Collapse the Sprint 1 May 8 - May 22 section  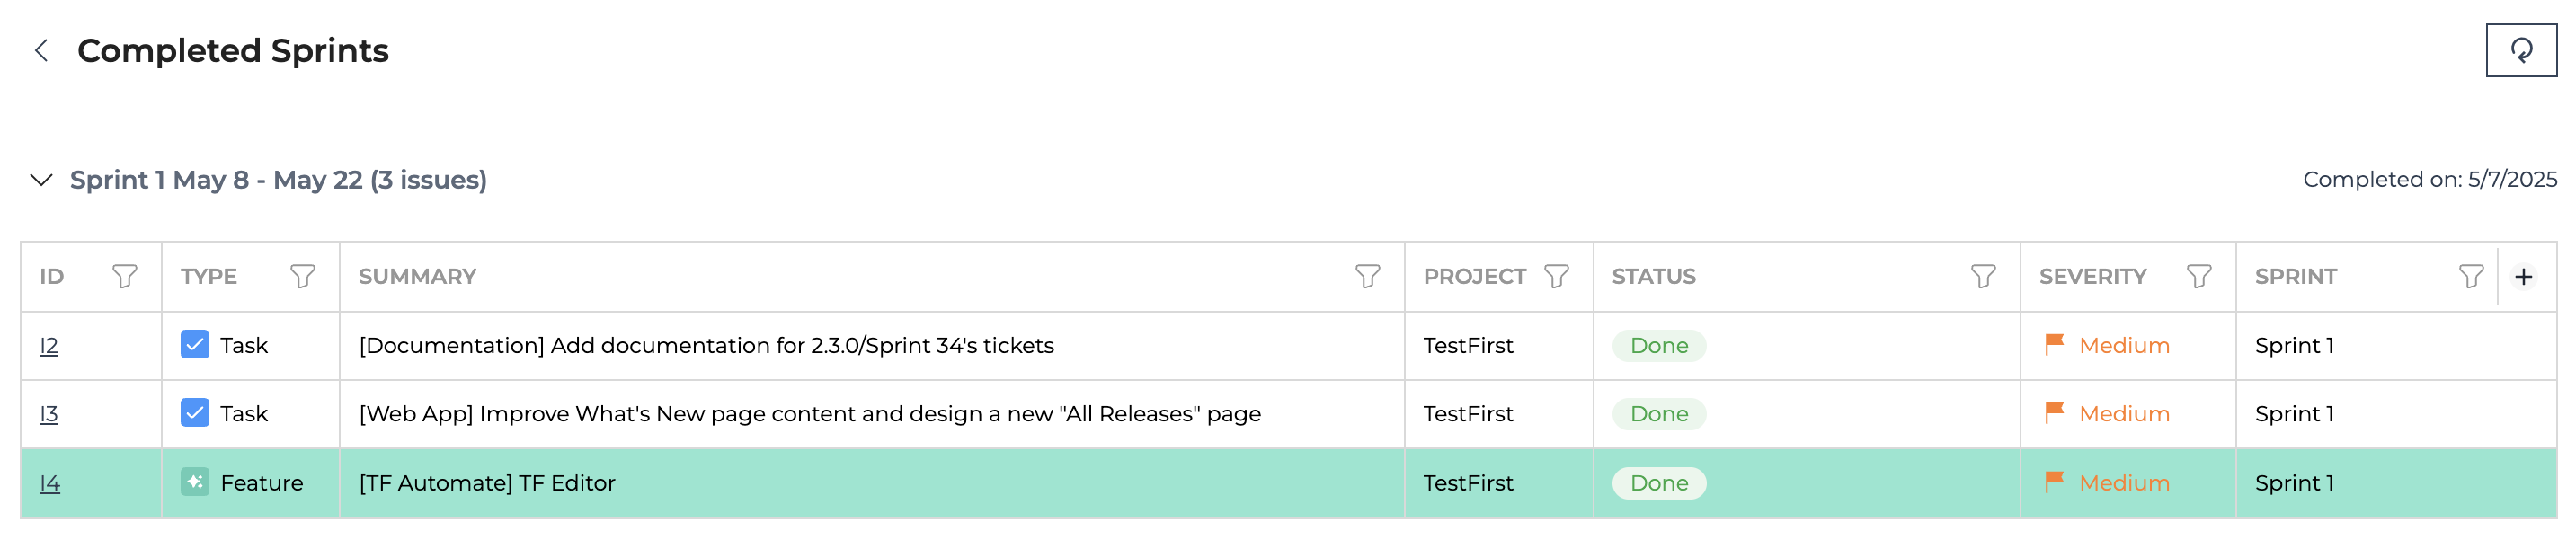pos(41,180)
